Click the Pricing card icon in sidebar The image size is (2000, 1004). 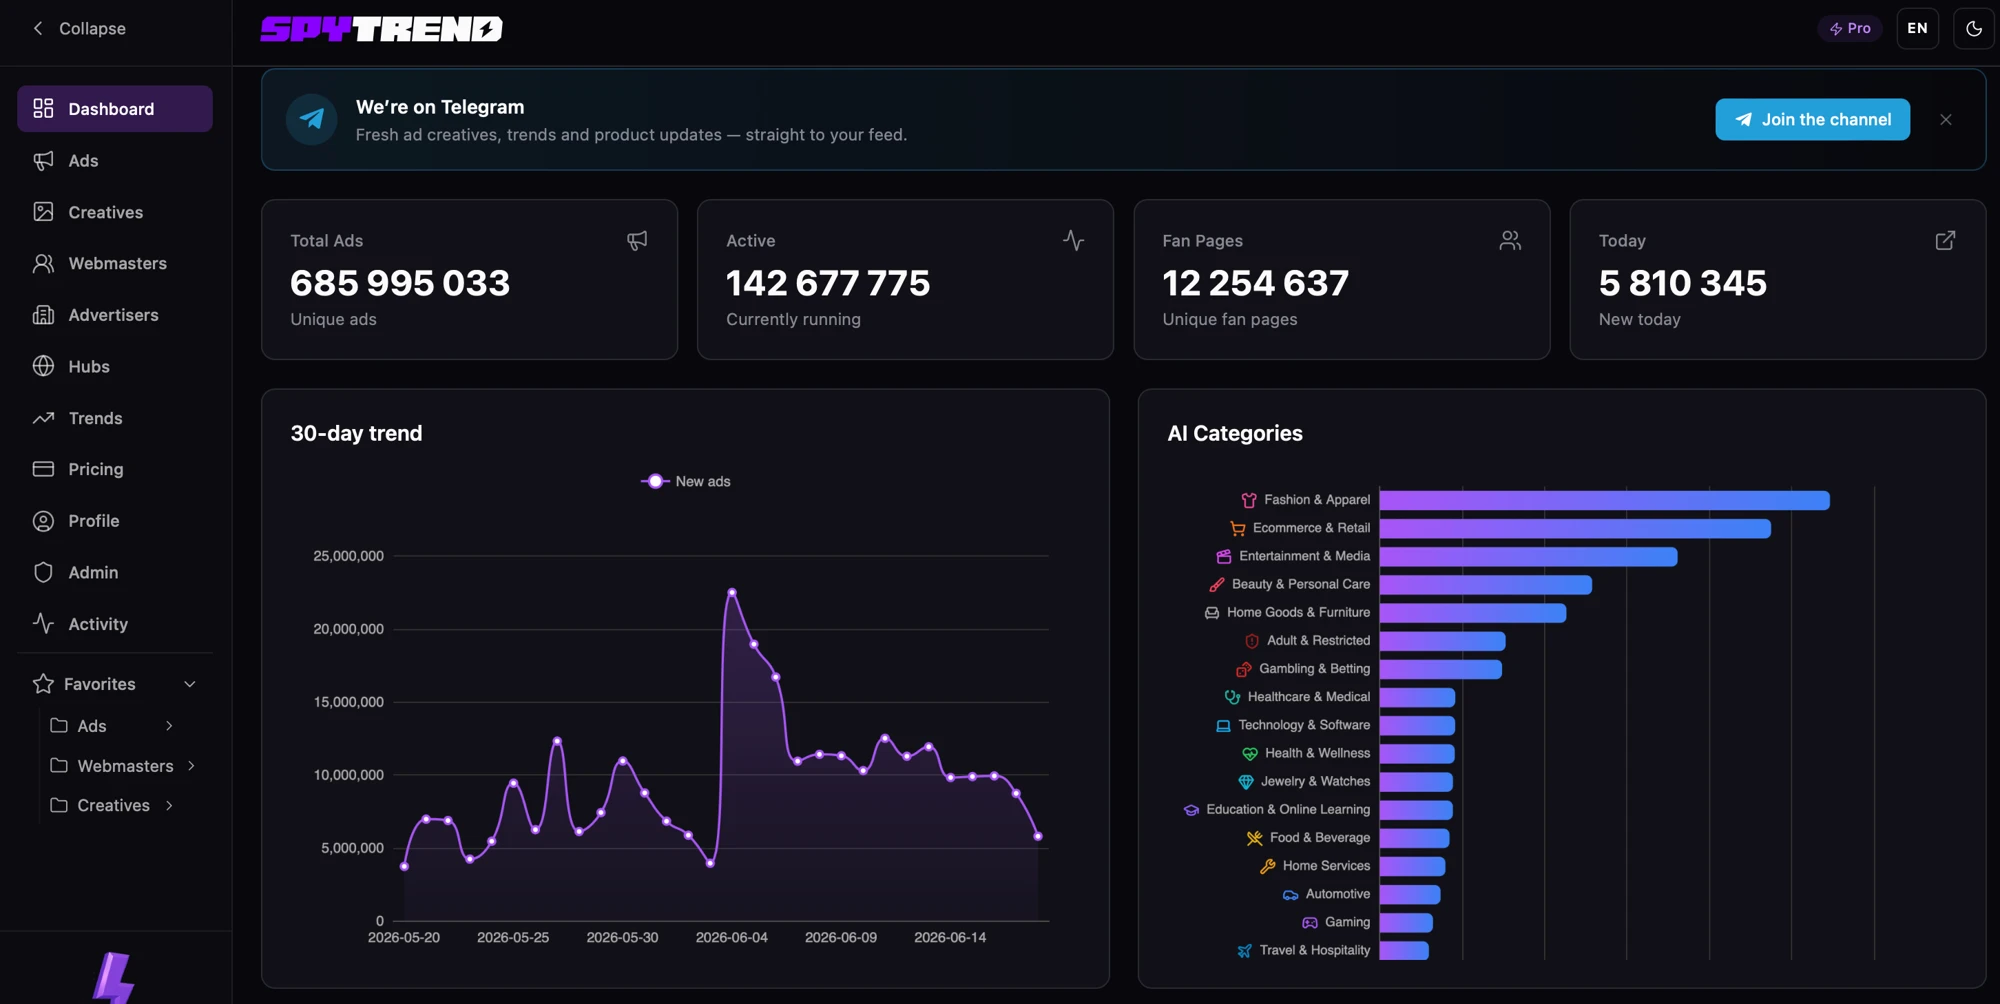pyautogui.click(x=43, y=469)
